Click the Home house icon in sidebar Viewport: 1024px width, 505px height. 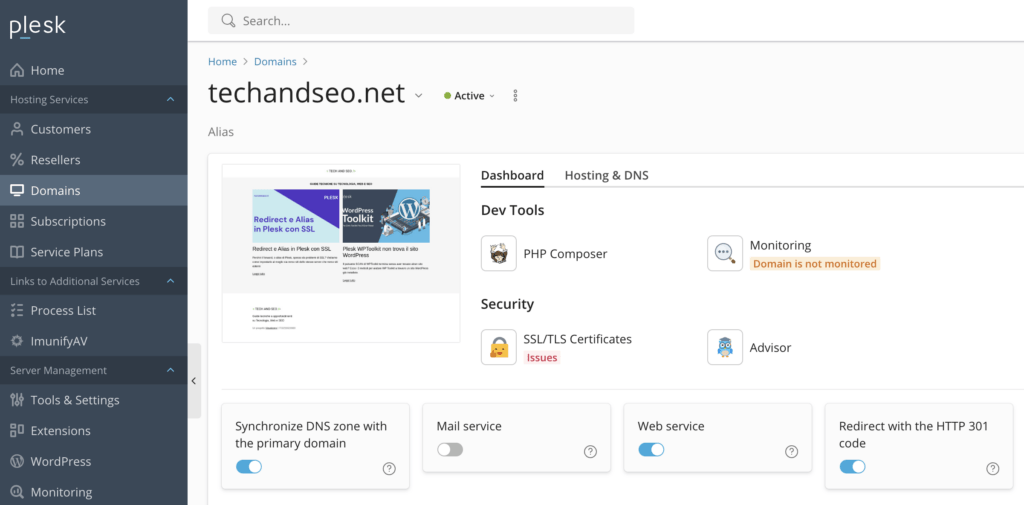[x=18, y=70]
